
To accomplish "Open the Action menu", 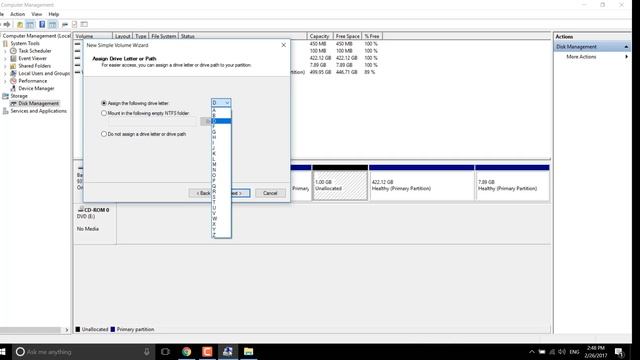I will pos(18,14).
